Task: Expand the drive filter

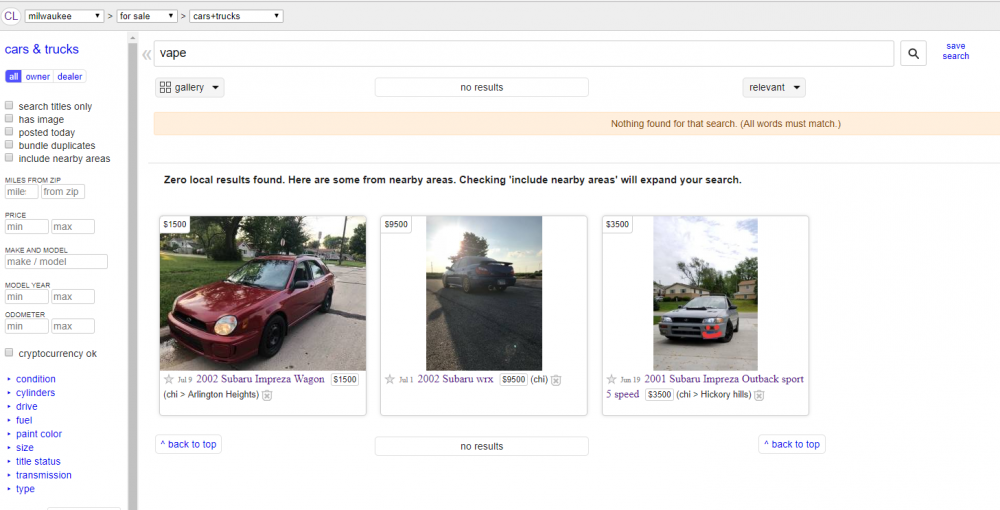Action: pyautogui.click(x=26, y=407)
